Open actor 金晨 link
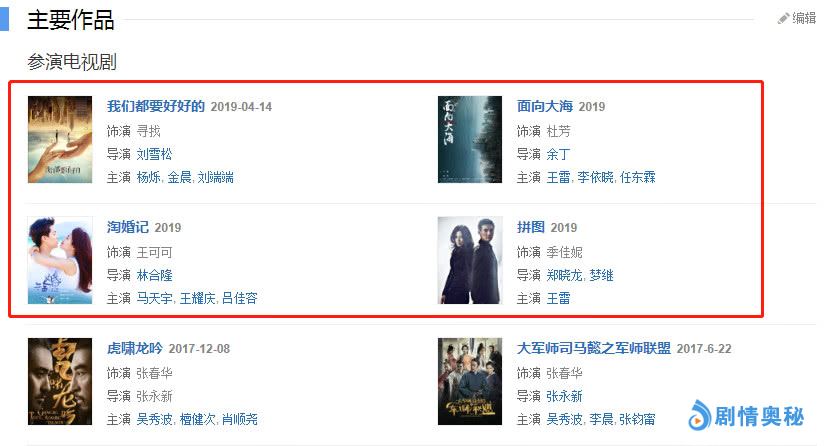Image resolution: width=832 pixels, height=446 pixels. click(x=179, y=177)
